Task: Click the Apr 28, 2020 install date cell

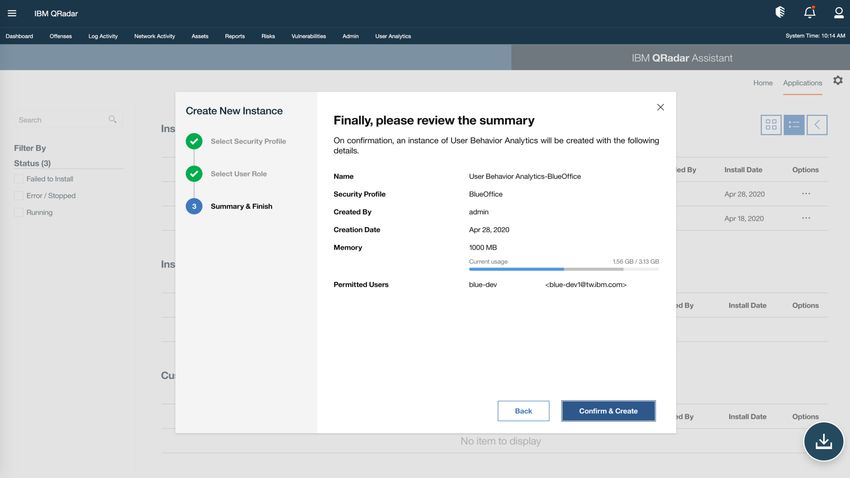Action: pyautogui.click(x=744, y=194)
